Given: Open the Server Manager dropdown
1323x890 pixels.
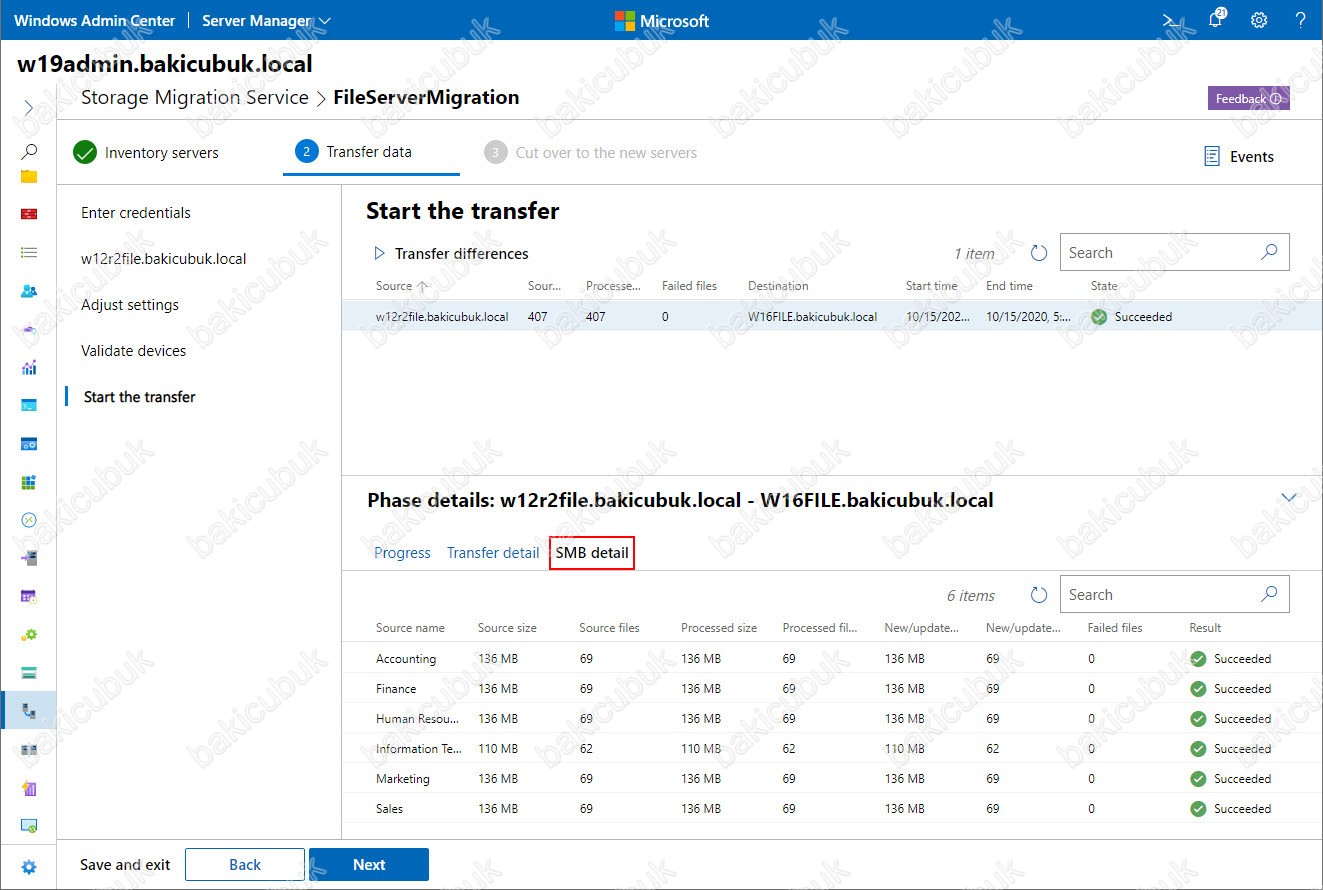Looking at the screenshot, I should point(266,20).
